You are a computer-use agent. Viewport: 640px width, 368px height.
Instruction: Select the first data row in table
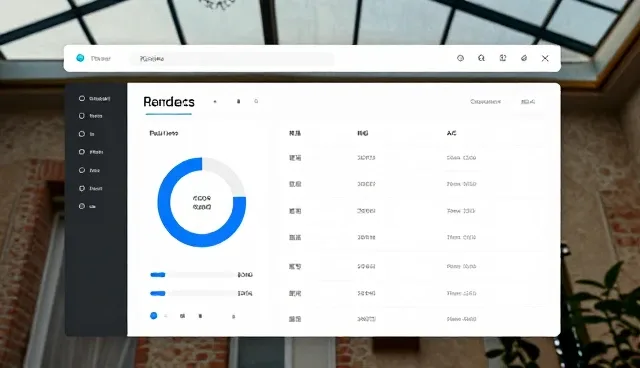click(x=412, y=157)
